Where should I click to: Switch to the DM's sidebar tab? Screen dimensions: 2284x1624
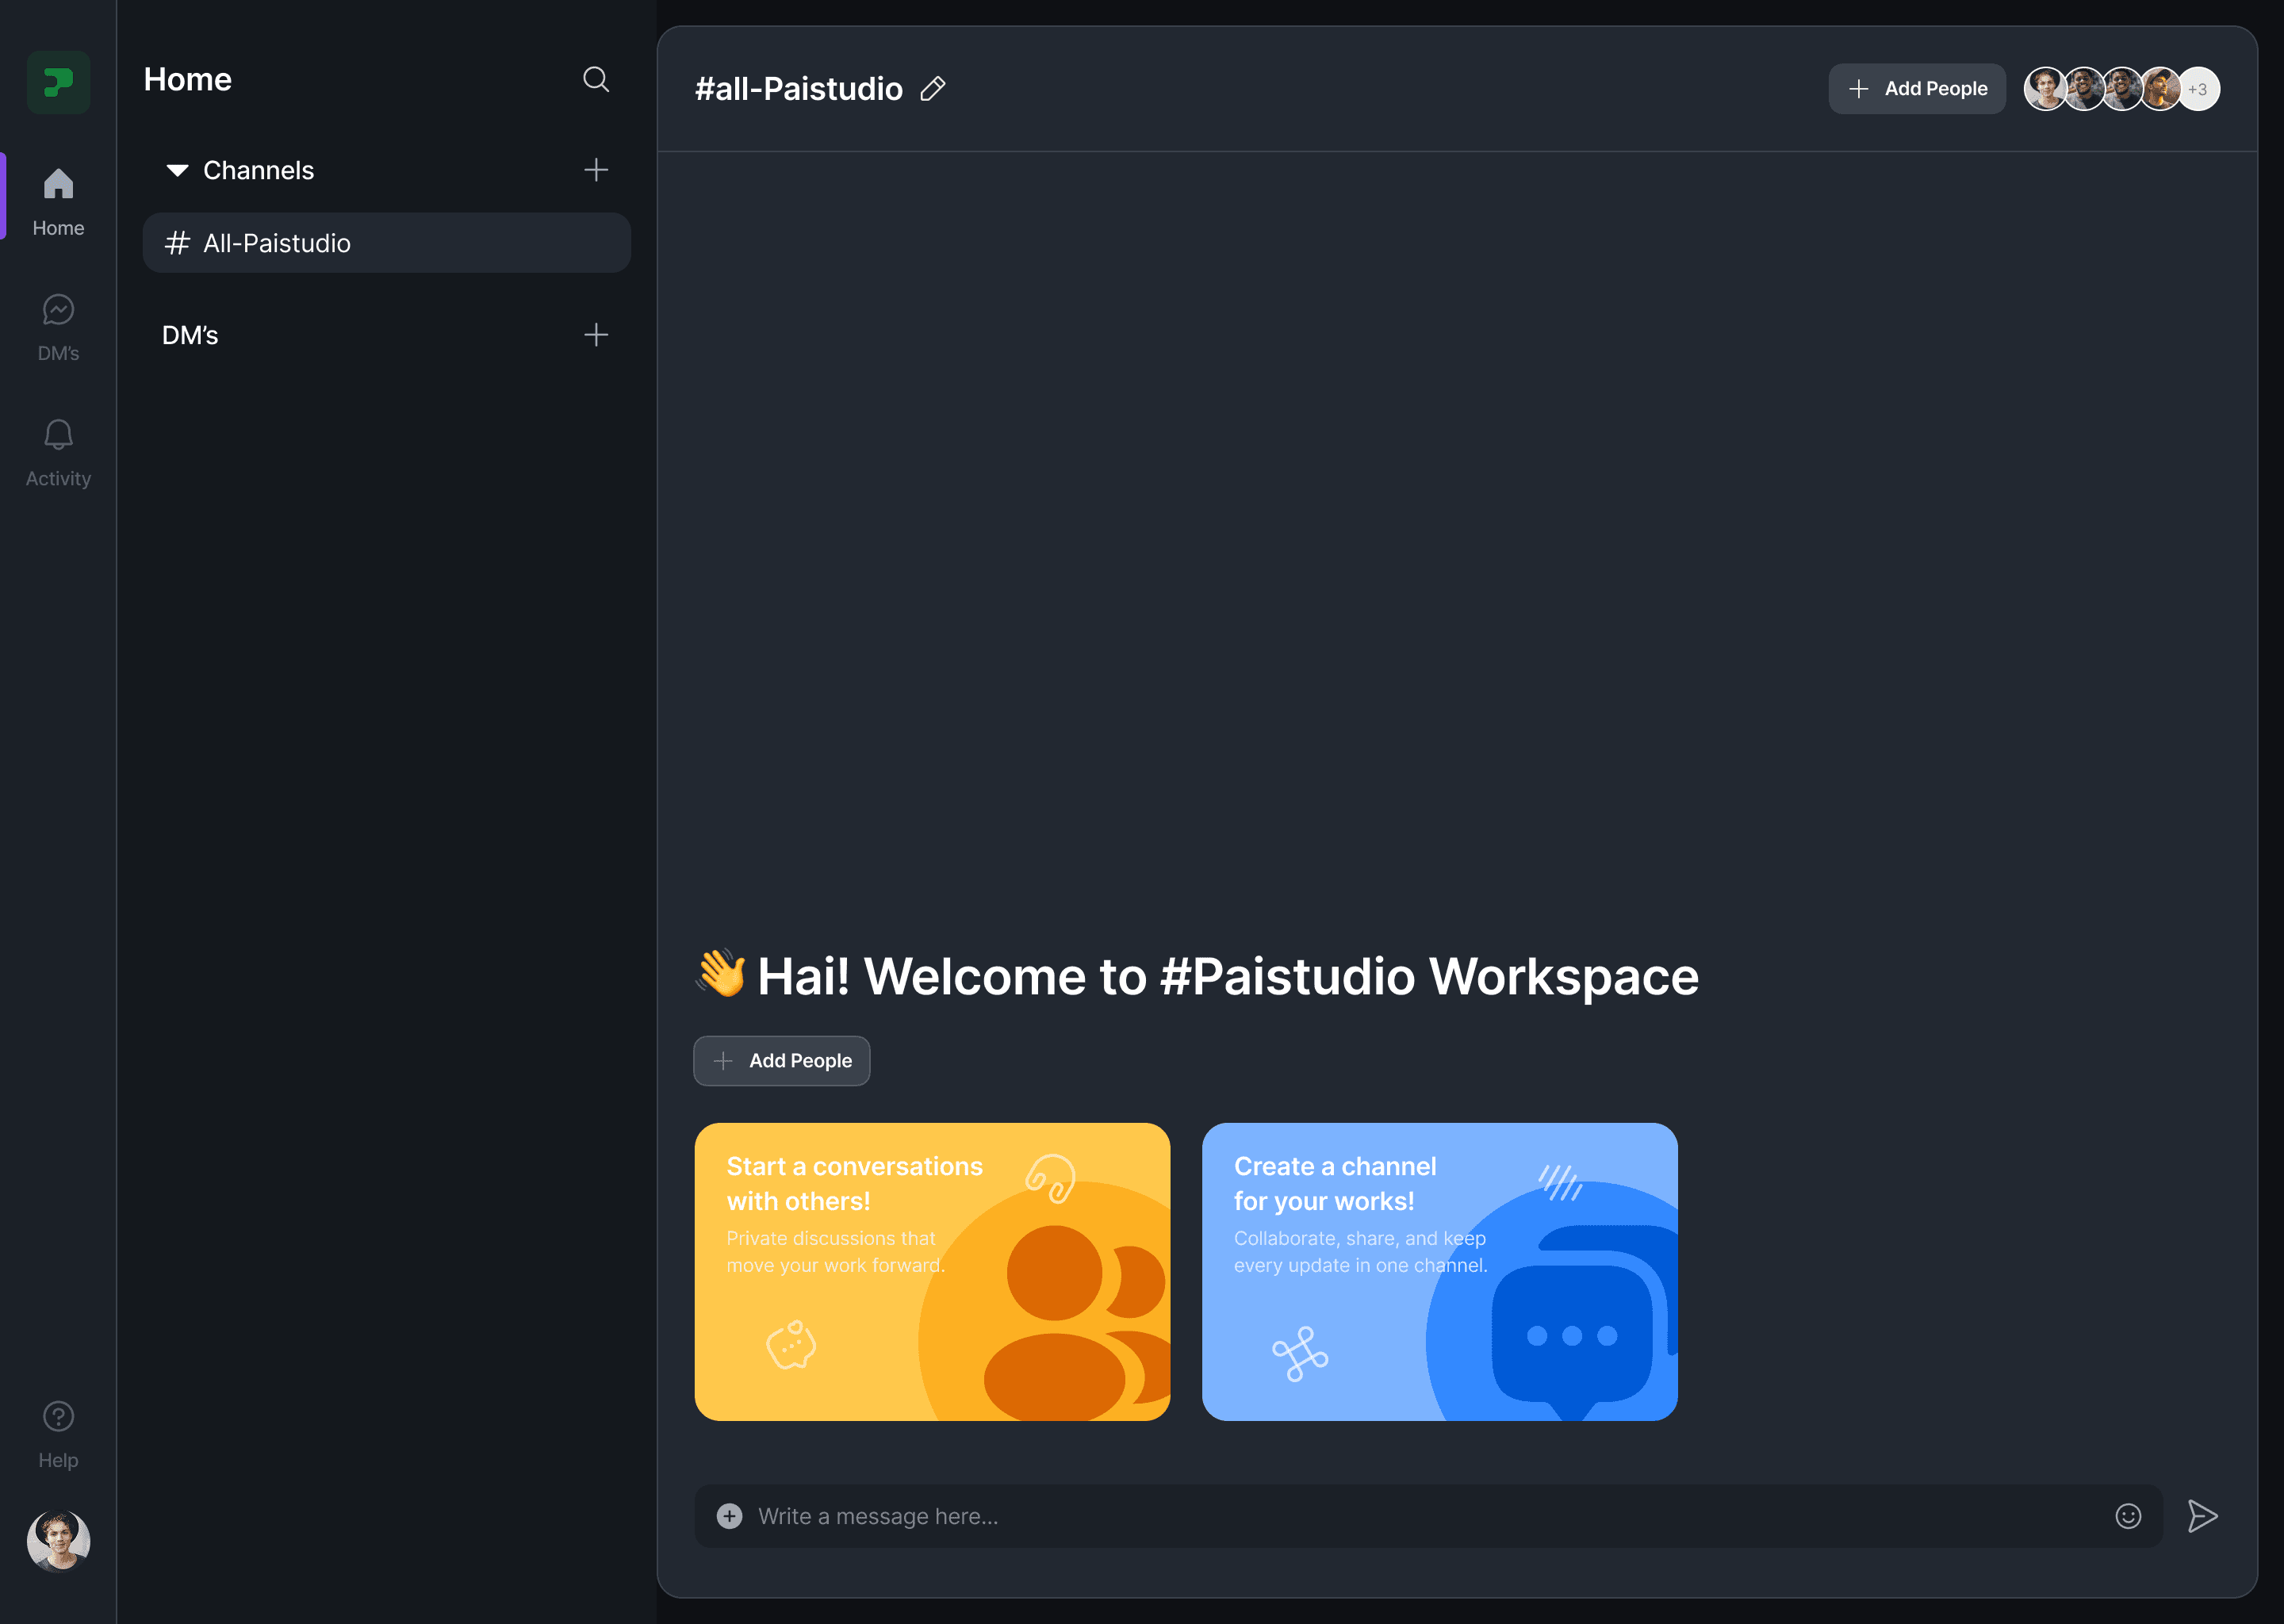click(x=58, y=327)
